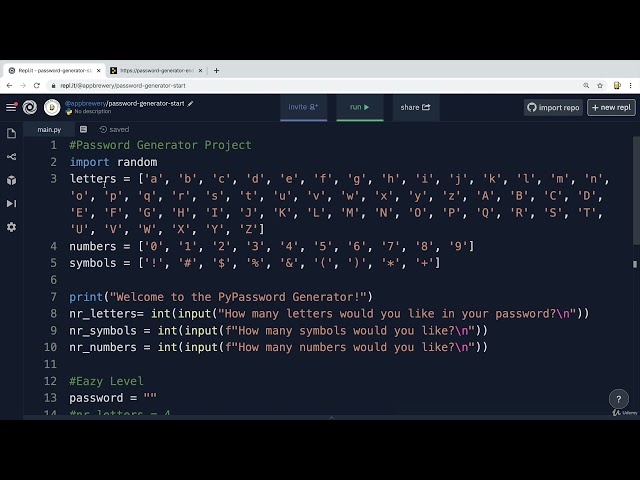Click 'nr_letters' on line 8

point(103,314)
